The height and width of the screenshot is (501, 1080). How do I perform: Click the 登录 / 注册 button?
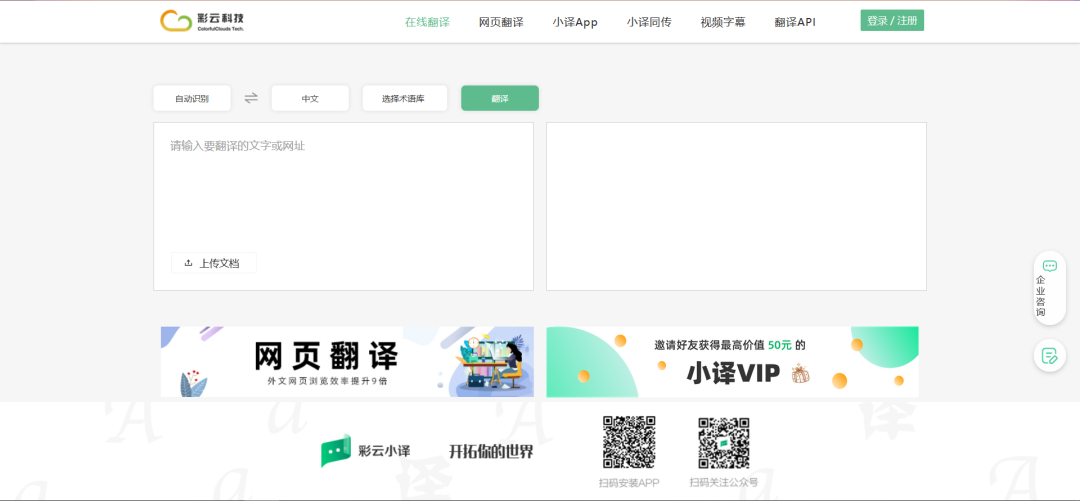pos(892,21)
